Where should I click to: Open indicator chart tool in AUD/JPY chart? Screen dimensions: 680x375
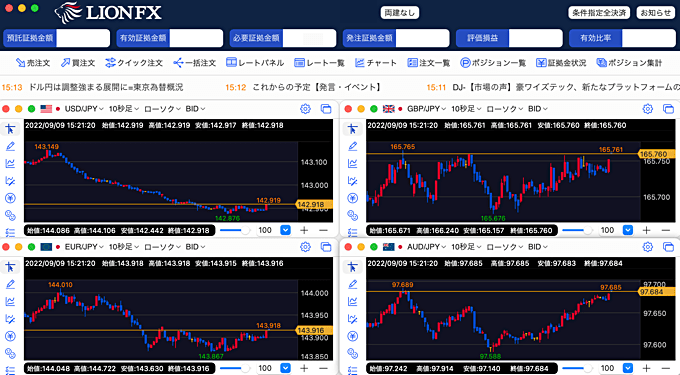click(x=353, y=301)
